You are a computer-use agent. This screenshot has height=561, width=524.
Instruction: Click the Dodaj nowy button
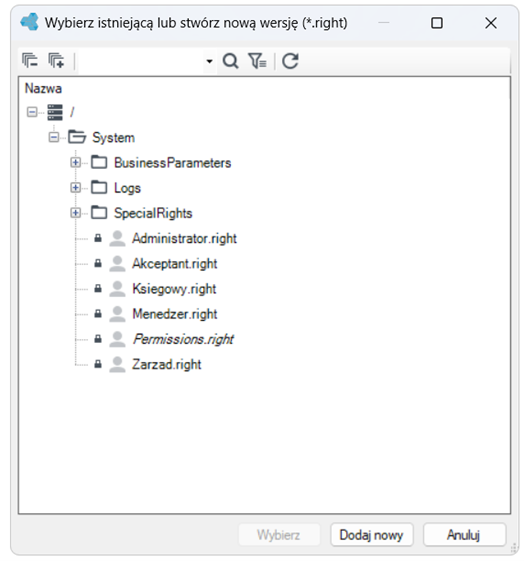372,535
